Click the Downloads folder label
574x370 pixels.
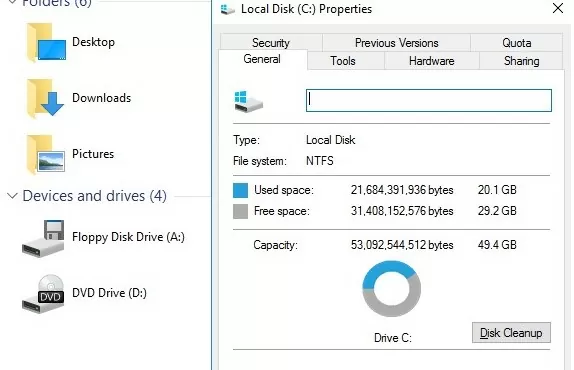coord(101,98)
